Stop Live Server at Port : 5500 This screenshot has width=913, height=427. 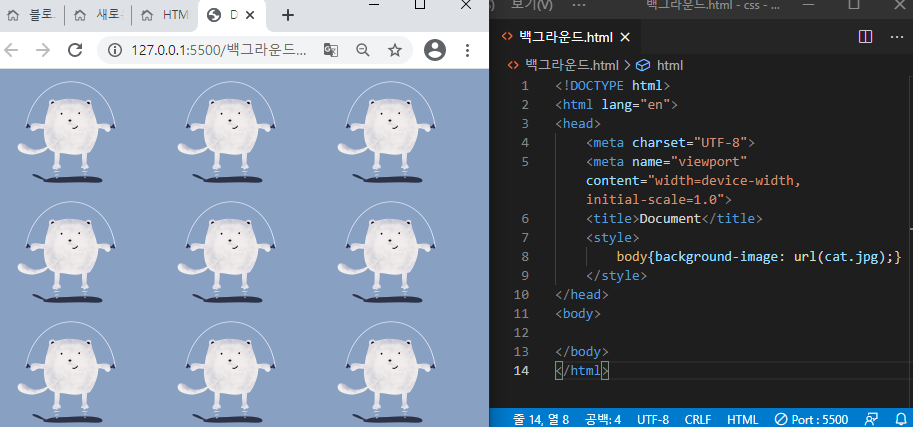coord(812,419)
